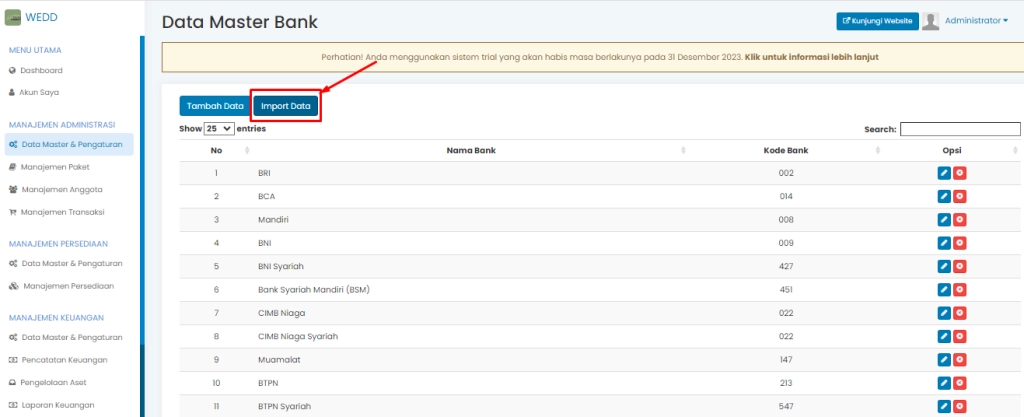Click the Tambah Data button
This screenshot has width=1024, height=417.
click(x=215, y=106)
